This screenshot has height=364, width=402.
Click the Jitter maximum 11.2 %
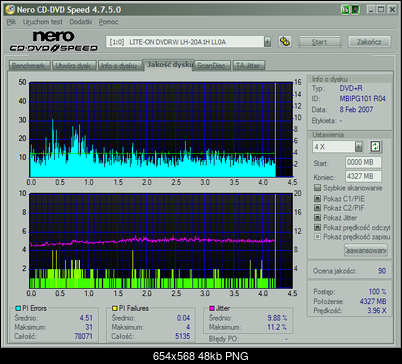pyautogui.click(x=277, y=327)
